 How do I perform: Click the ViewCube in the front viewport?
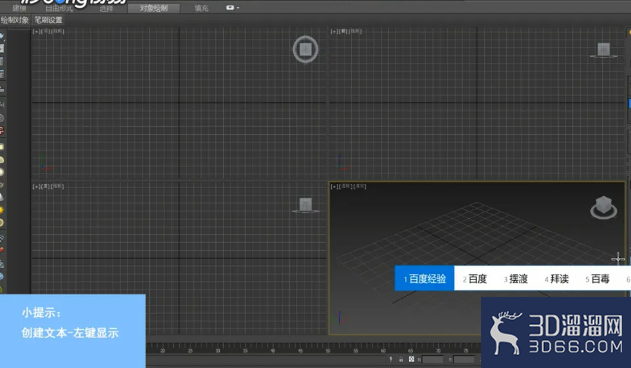(604, 50)
